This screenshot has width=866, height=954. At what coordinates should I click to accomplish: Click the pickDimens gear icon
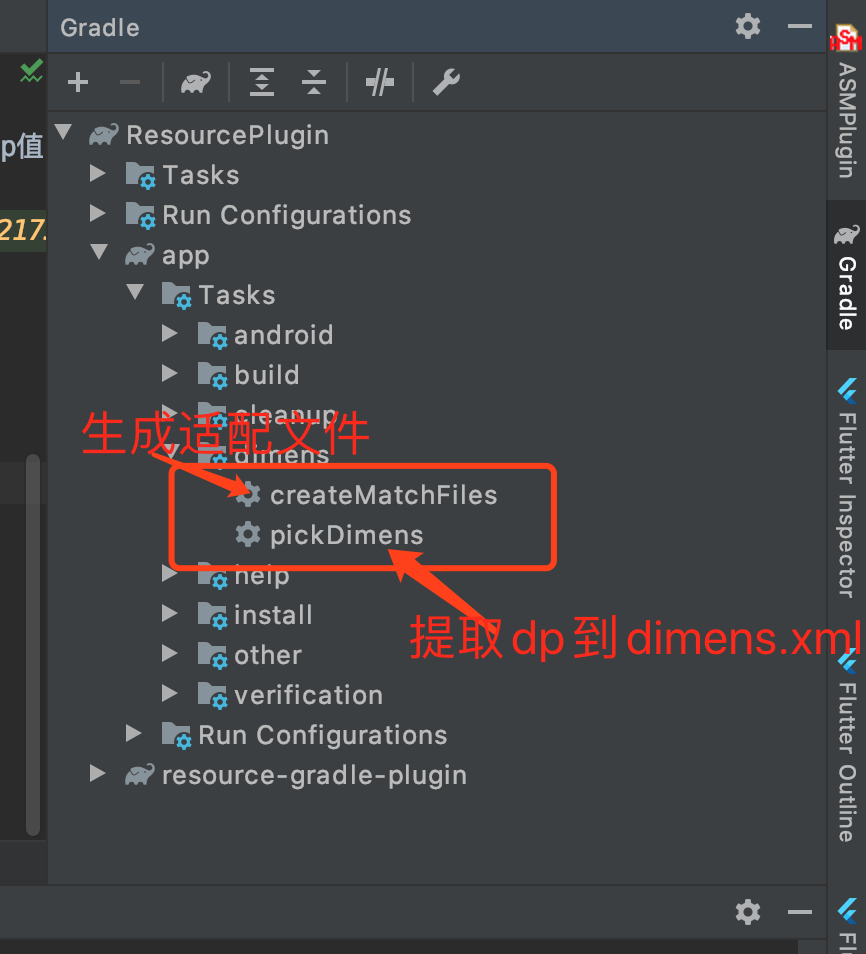[x=248, y=534]
